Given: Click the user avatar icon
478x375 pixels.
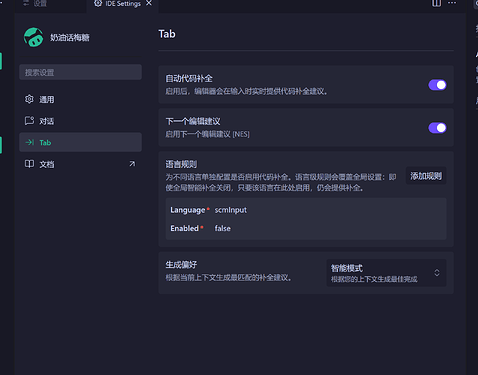Looking at the screenshot, I should coord(33,37).
